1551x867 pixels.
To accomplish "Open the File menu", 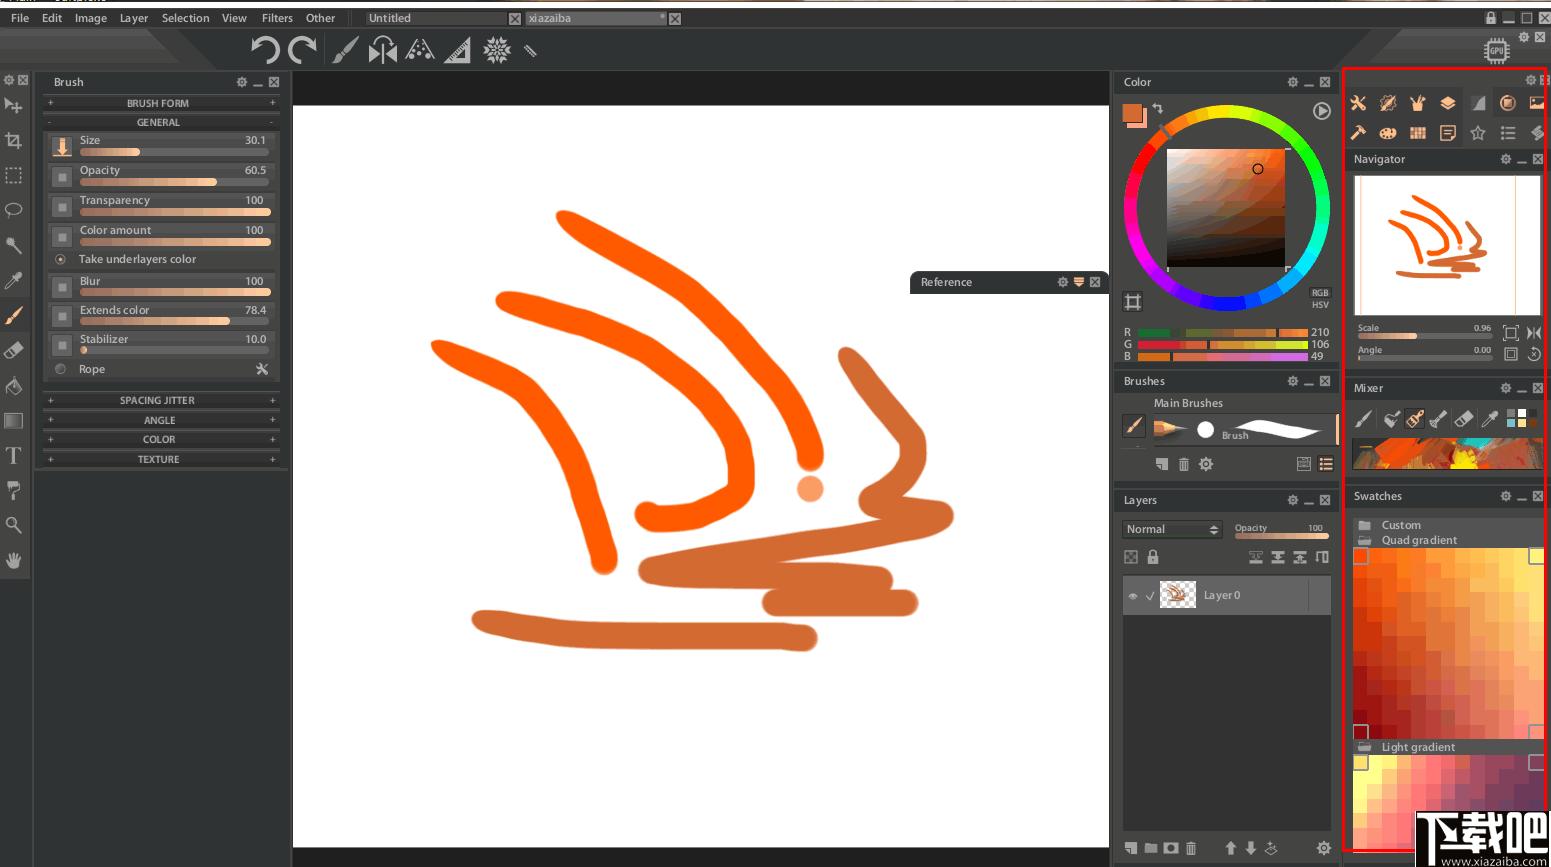I will pyautogui.click(x=20, y=18).
